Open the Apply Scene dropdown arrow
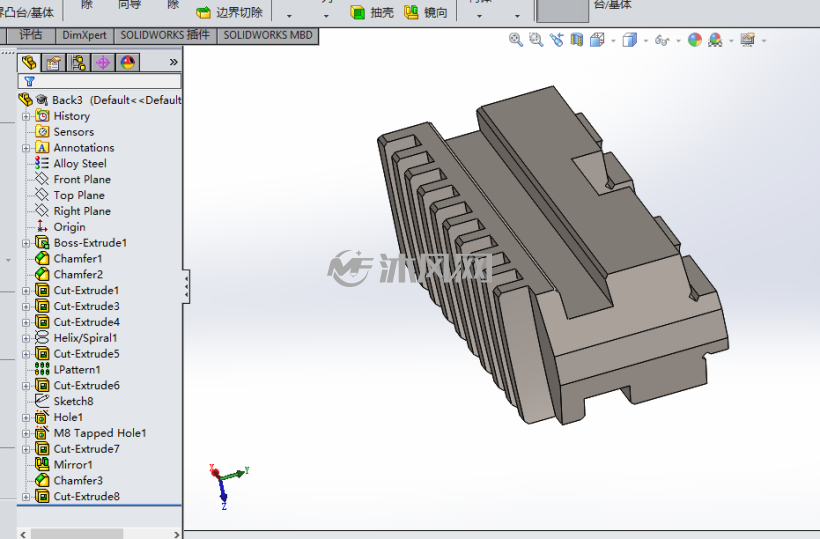 coord(731,40)
